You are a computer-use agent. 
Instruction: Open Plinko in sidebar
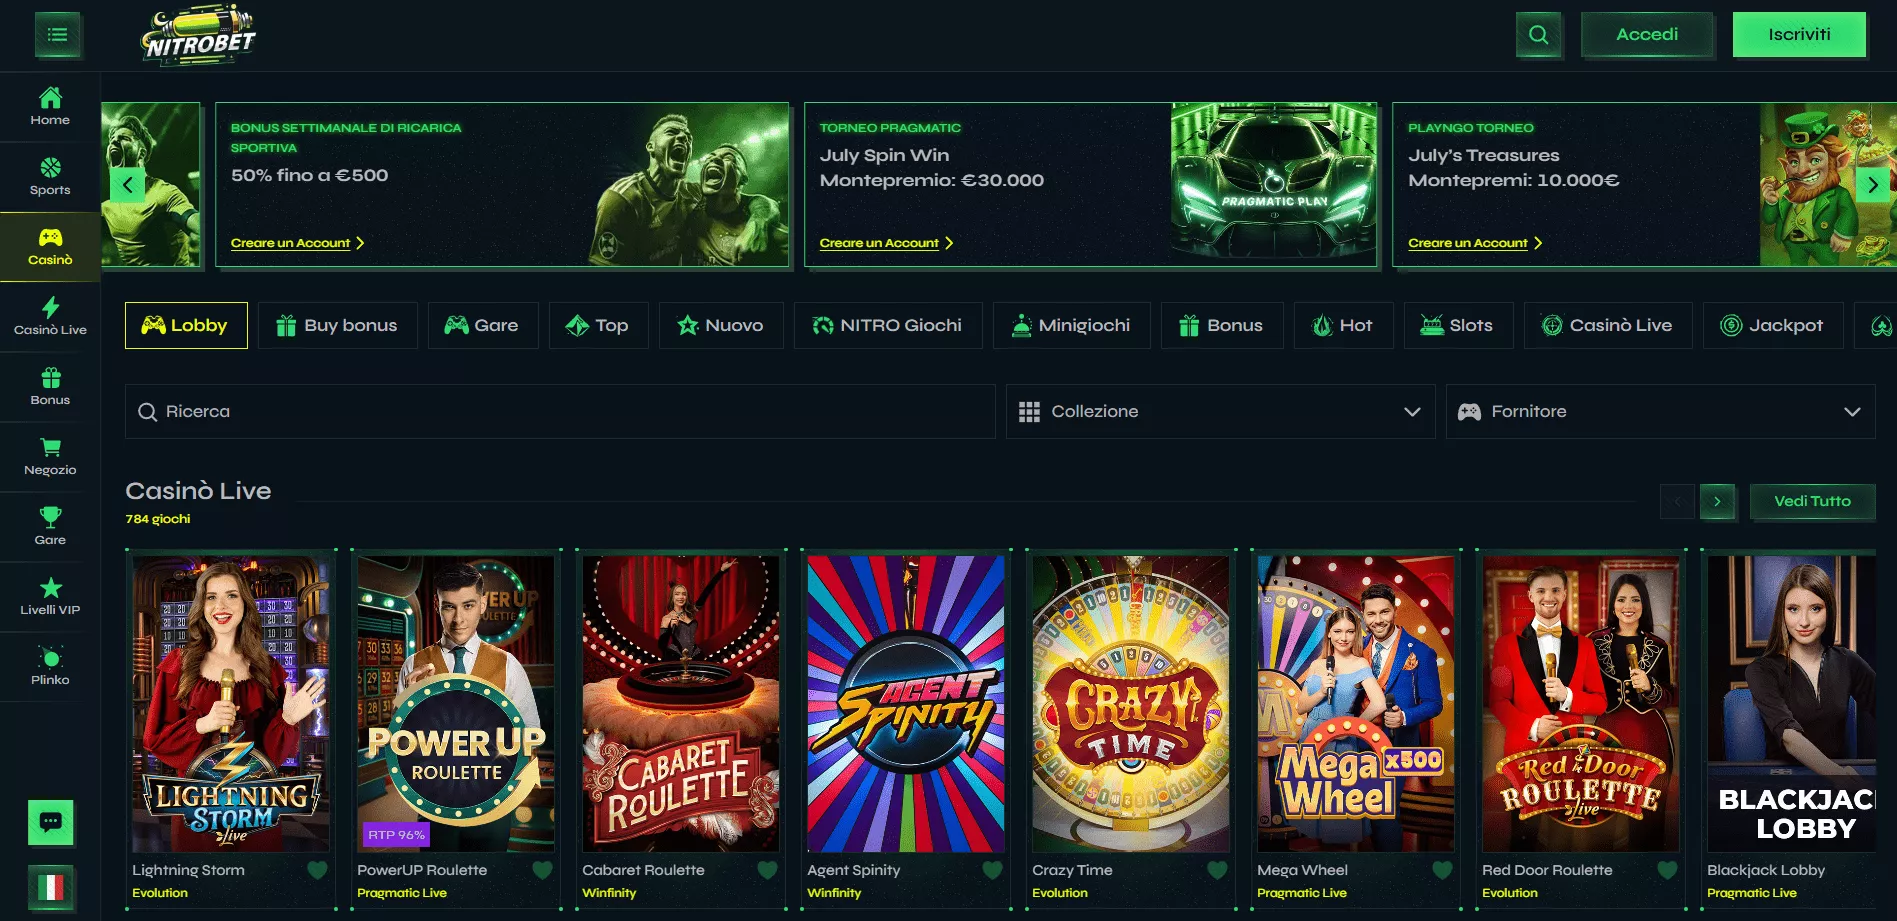(x=50, y=666)
